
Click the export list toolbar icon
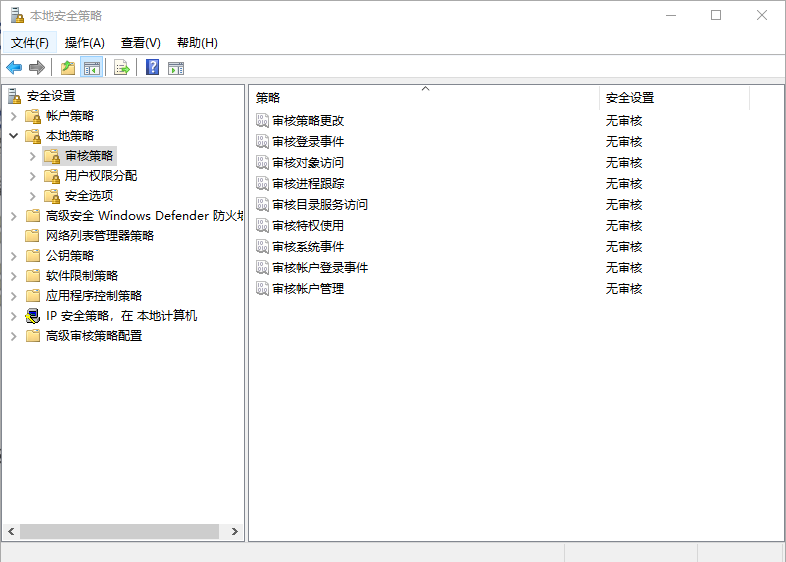point(122,67)
